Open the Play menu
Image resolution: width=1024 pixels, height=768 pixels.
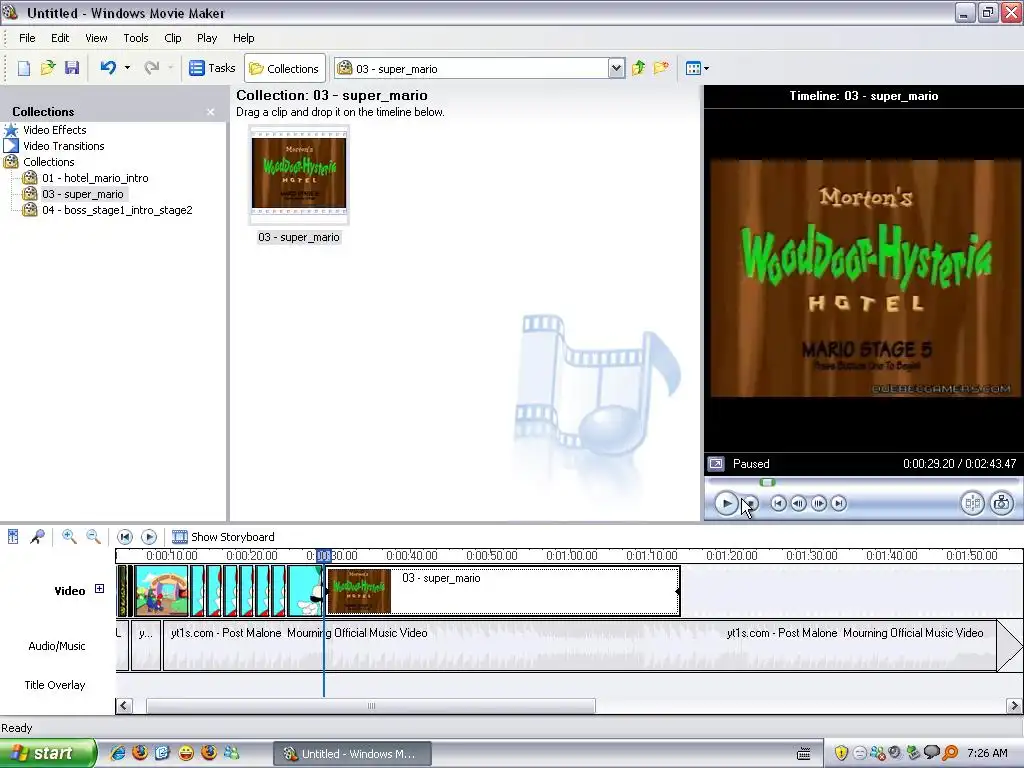click(207, 38)
